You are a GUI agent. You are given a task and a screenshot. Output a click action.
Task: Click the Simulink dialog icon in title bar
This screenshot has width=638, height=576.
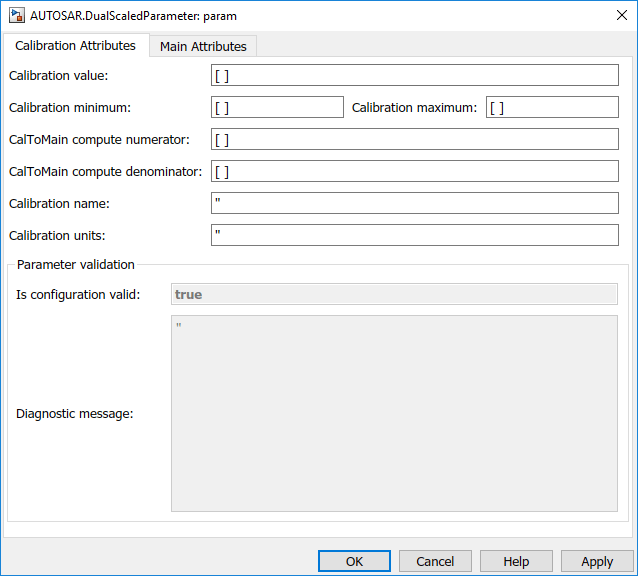[x=17, y=15]
